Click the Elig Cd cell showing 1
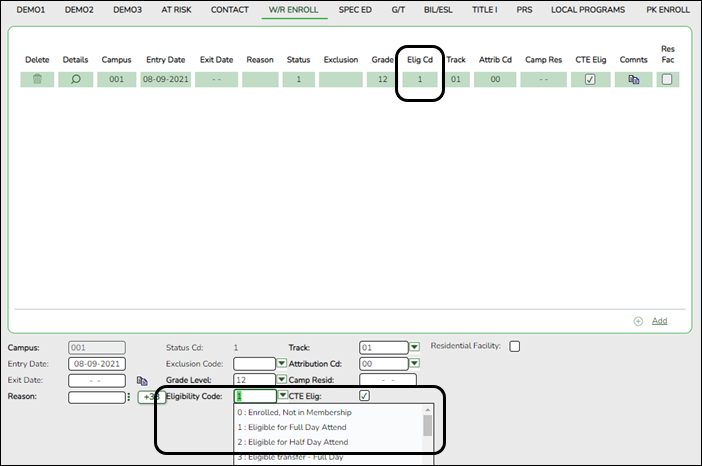This screenshot has height=466, width=702. tap(420, 79)
